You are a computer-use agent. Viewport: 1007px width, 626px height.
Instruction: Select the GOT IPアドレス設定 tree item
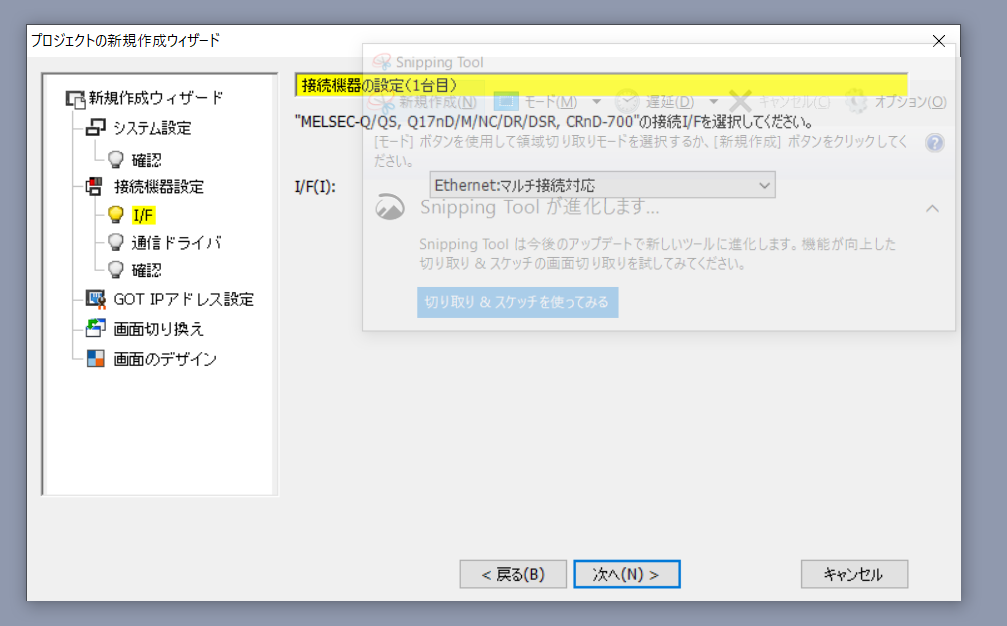(x=183, y=299)
